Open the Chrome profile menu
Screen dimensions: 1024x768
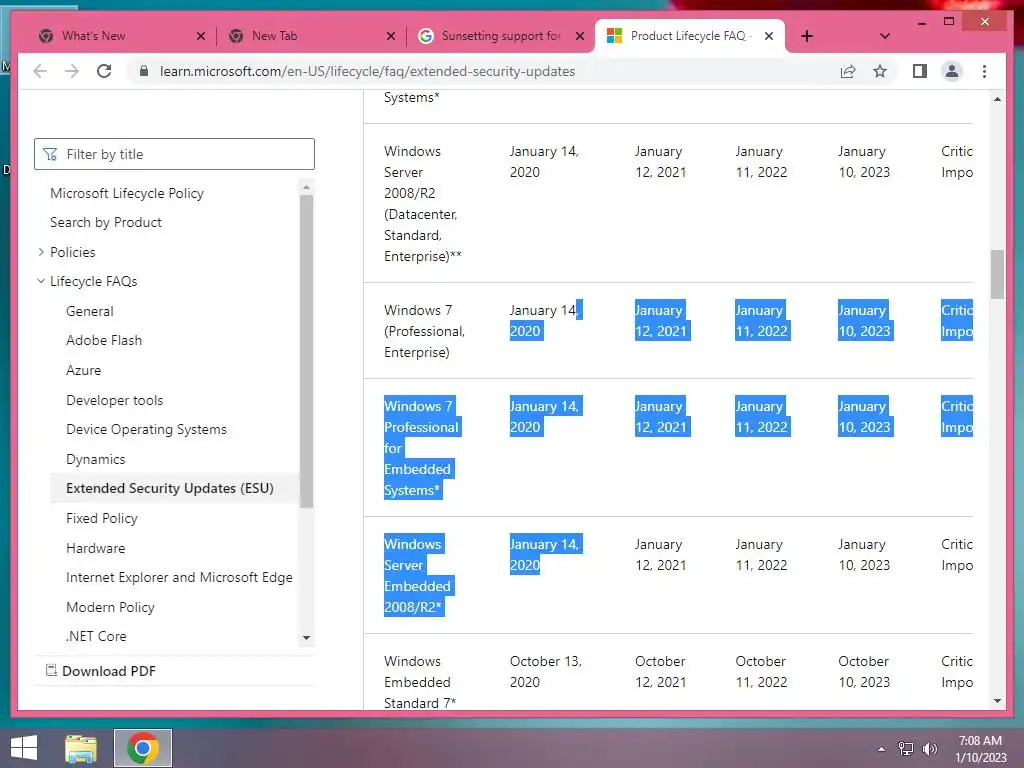952,71
